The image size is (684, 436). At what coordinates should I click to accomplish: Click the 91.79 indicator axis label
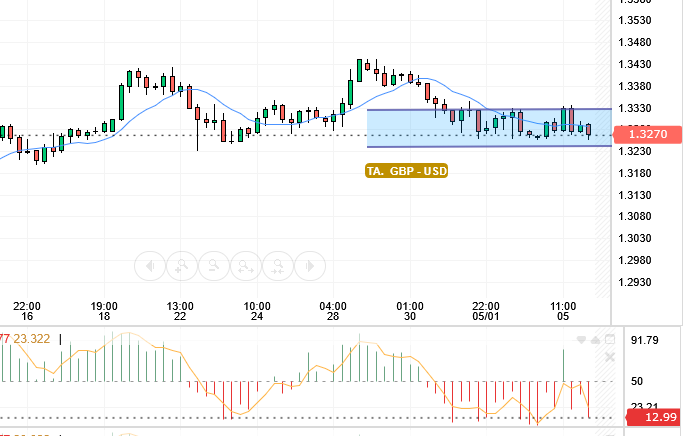click(645, 340)
